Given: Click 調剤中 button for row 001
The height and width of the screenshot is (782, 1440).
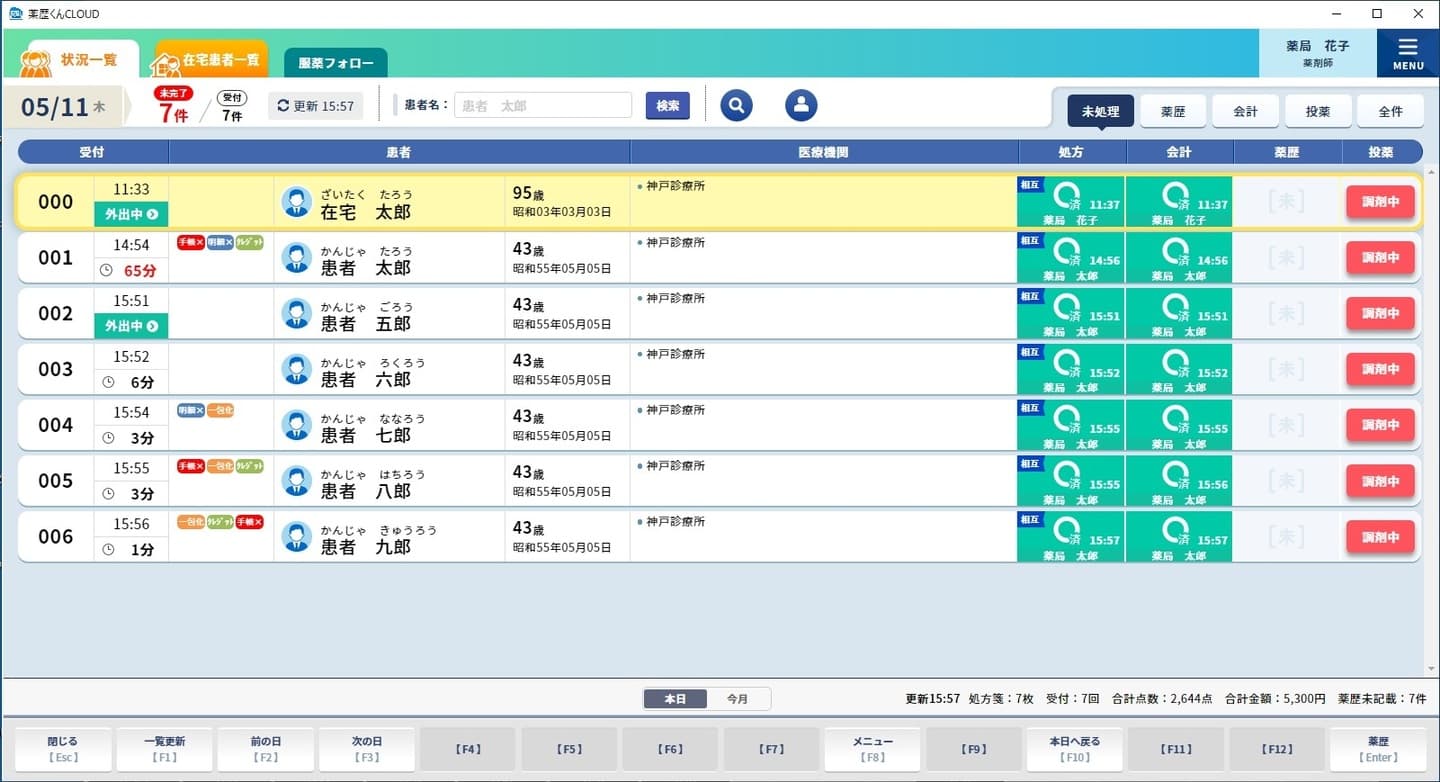Looking at the screenshot, I should [1380, 258].
